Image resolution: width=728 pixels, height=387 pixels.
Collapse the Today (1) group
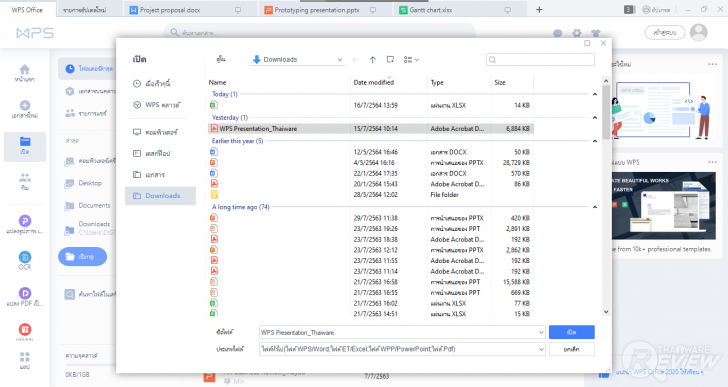[595, 94]
